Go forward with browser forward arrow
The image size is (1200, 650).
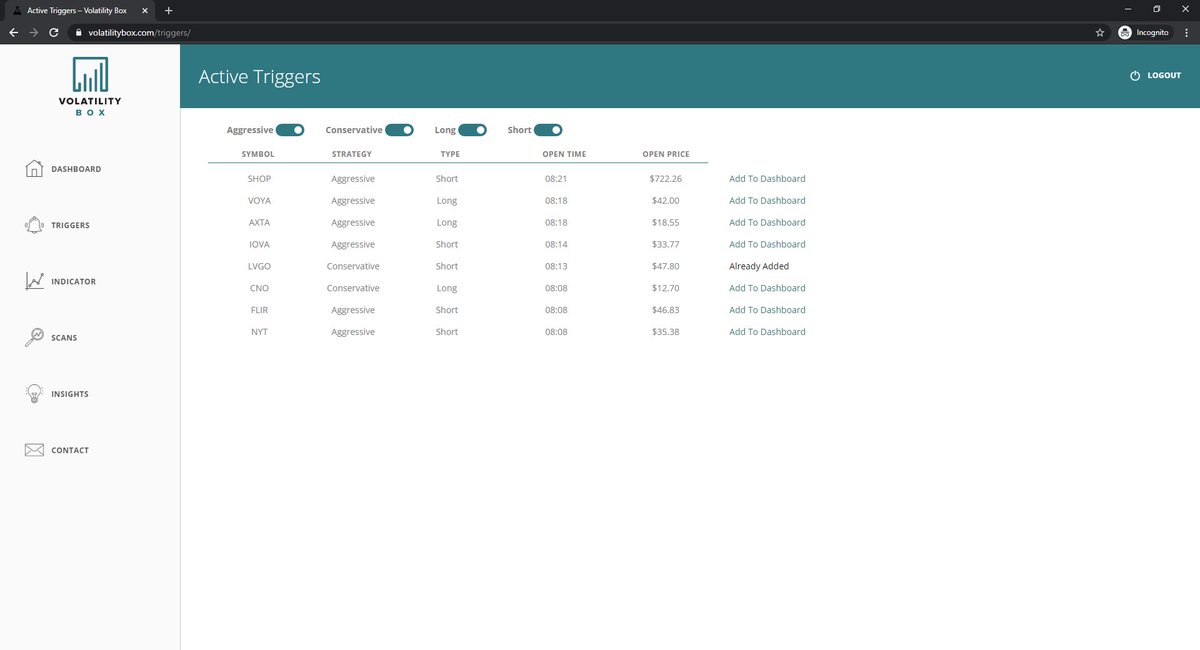pos(33,32)
